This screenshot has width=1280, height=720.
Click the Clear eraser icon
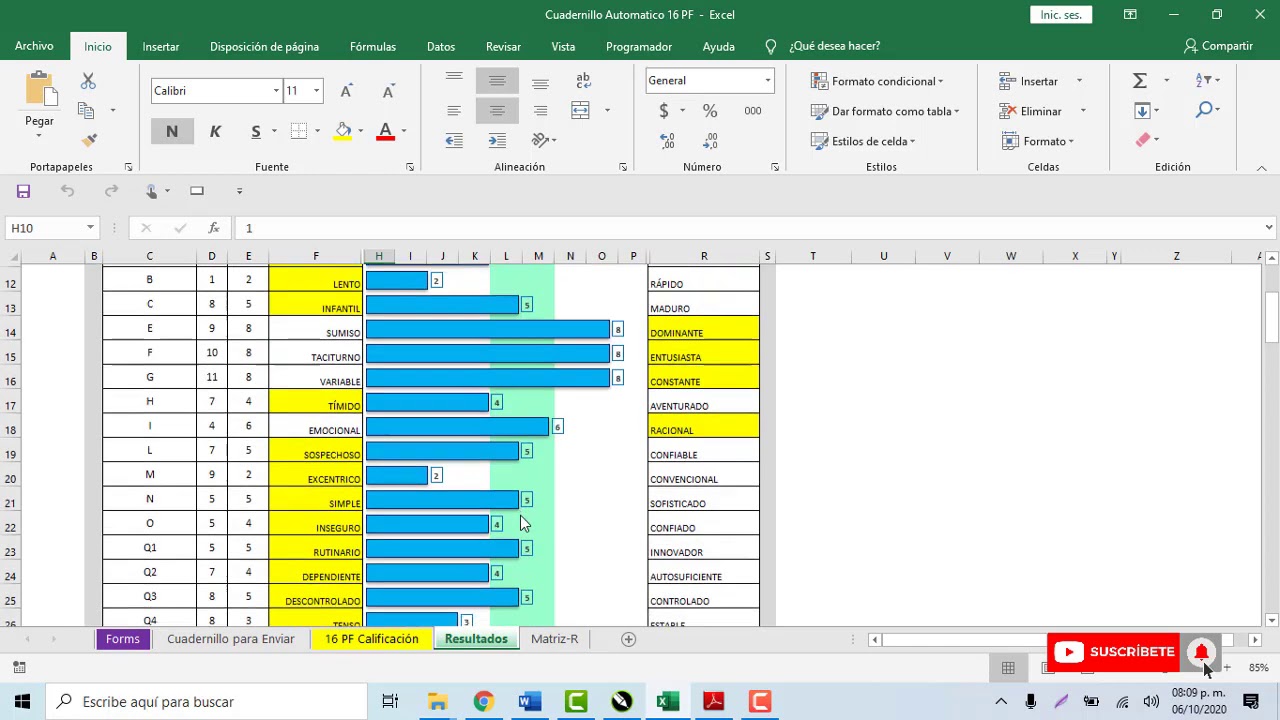(x=1142, y=140)
